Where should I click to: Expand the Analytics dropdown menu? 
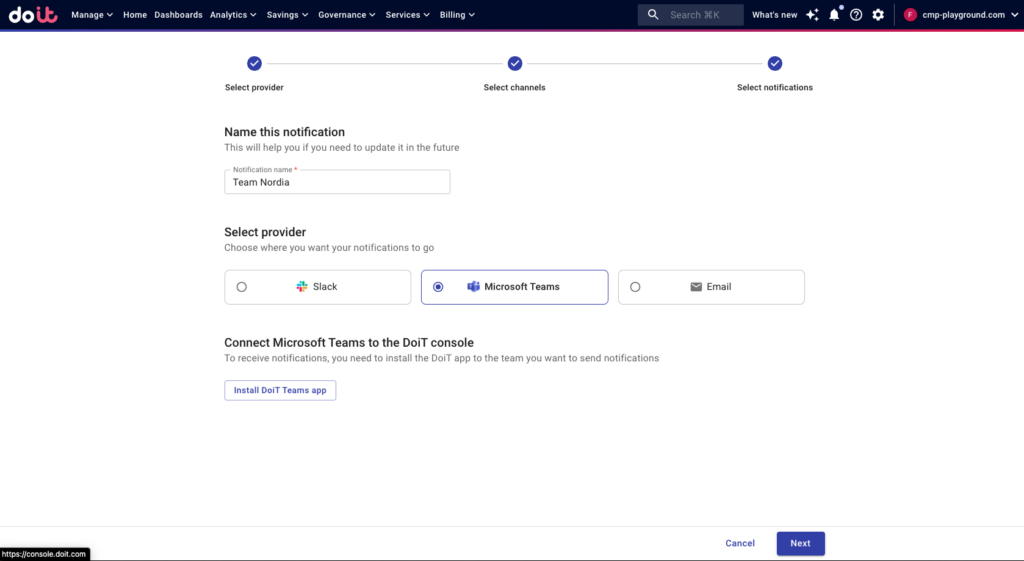(233, 15)
